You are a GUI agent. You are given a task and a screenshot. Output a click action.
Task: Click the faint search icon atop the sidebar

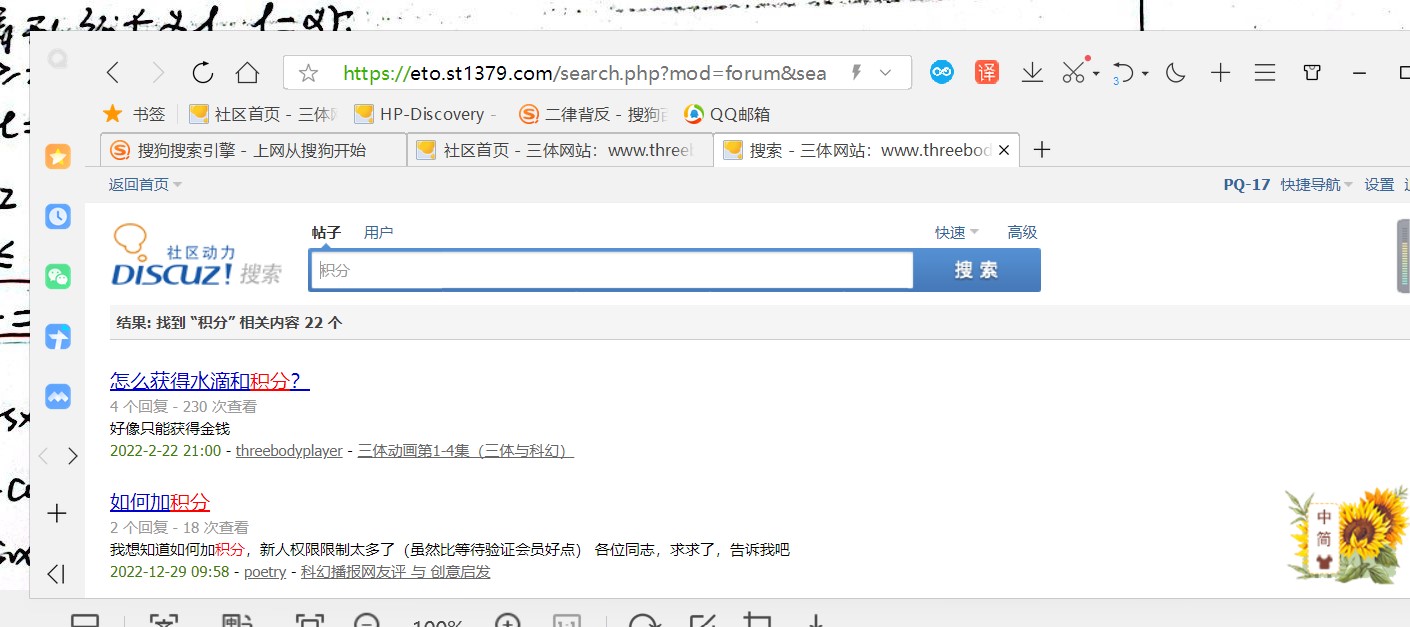(58, 59)
